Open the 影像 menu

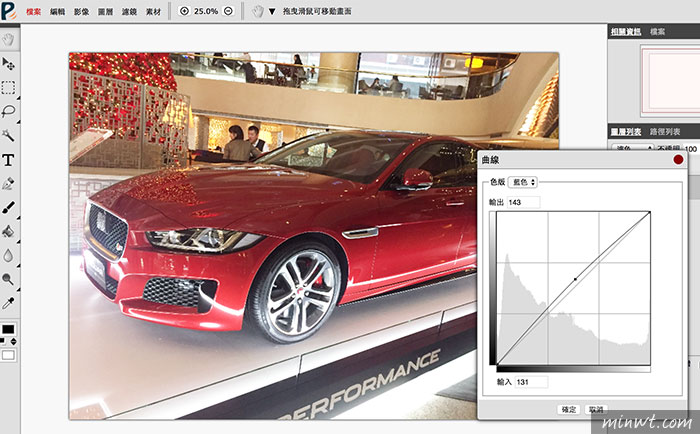click(81, 12)
